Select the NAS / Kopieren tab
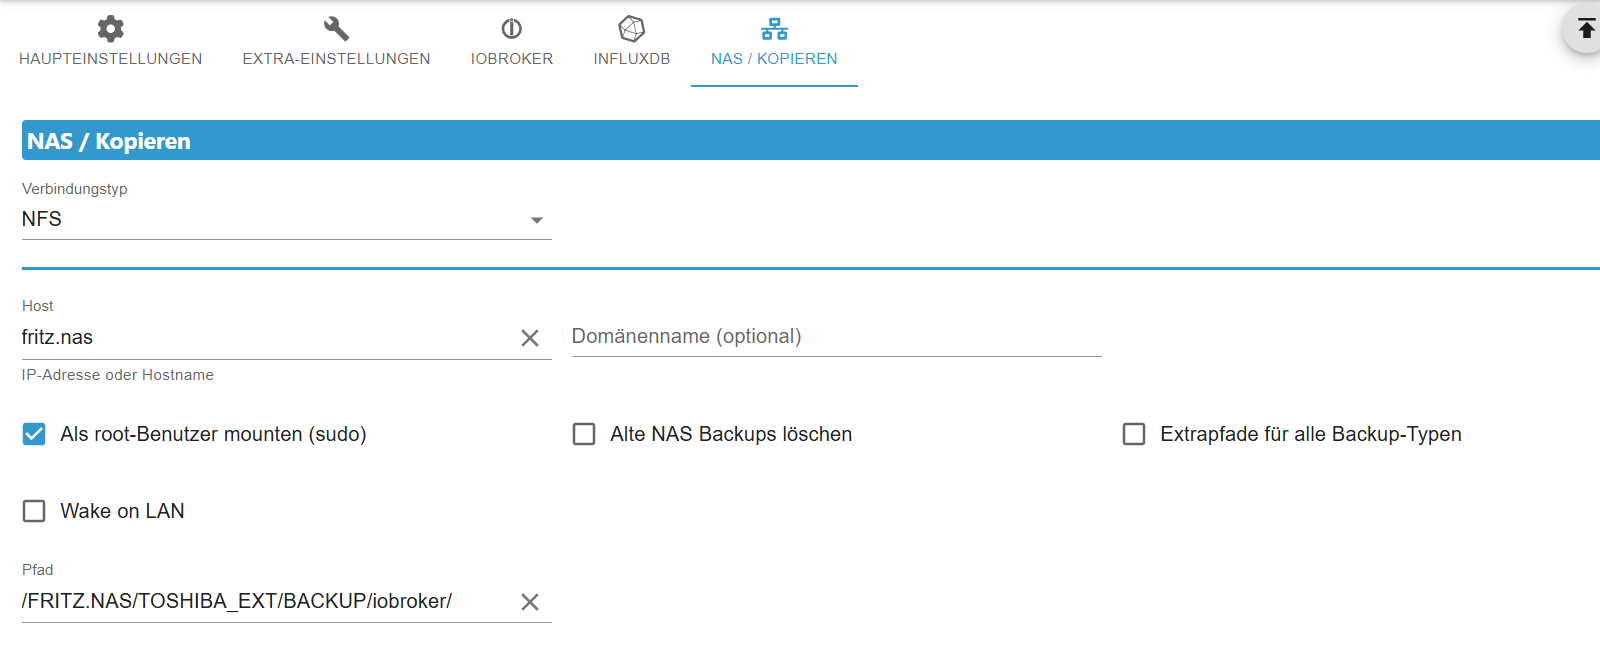This screenshot has width=1600, height=647. tap(774, 44)
